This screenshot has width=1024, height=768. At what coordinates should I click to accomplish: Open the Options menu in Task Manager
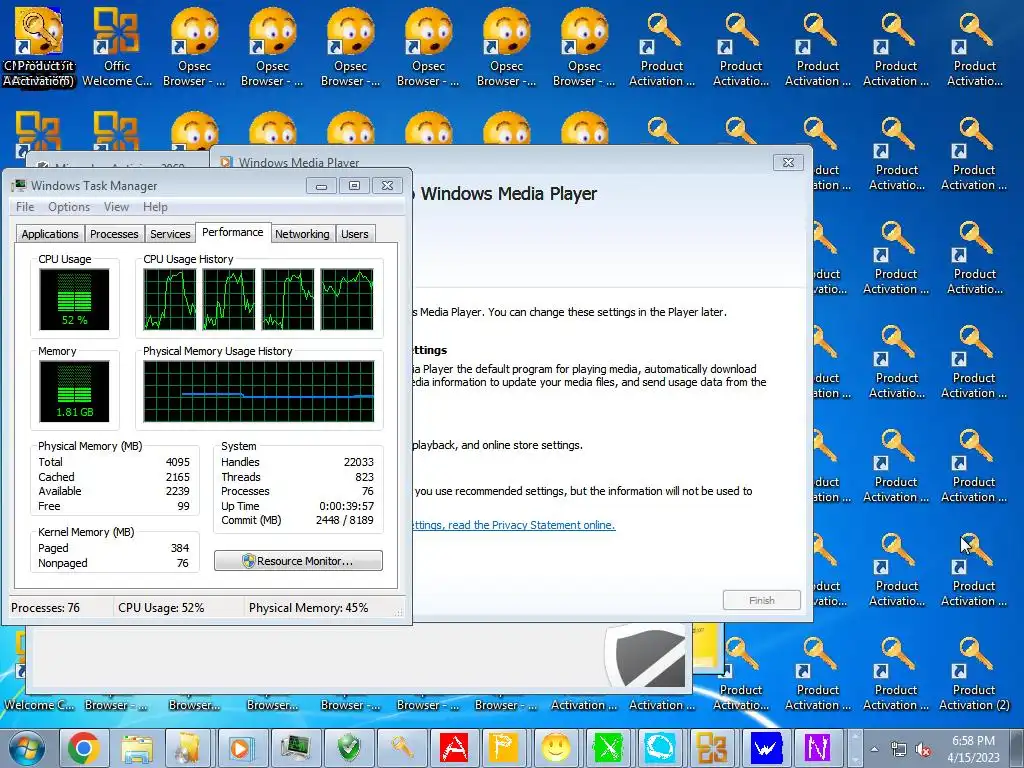[x=69, y=207]
